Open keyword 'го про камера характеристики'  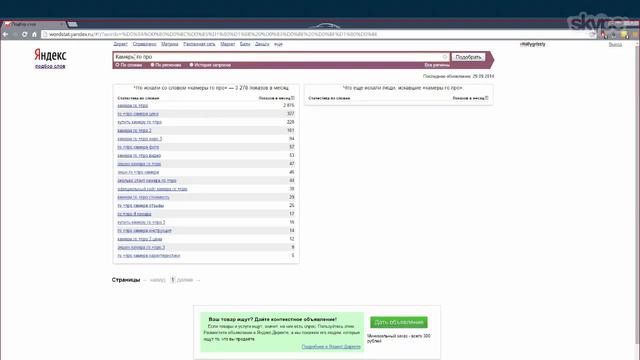click(x=149, y=256)
